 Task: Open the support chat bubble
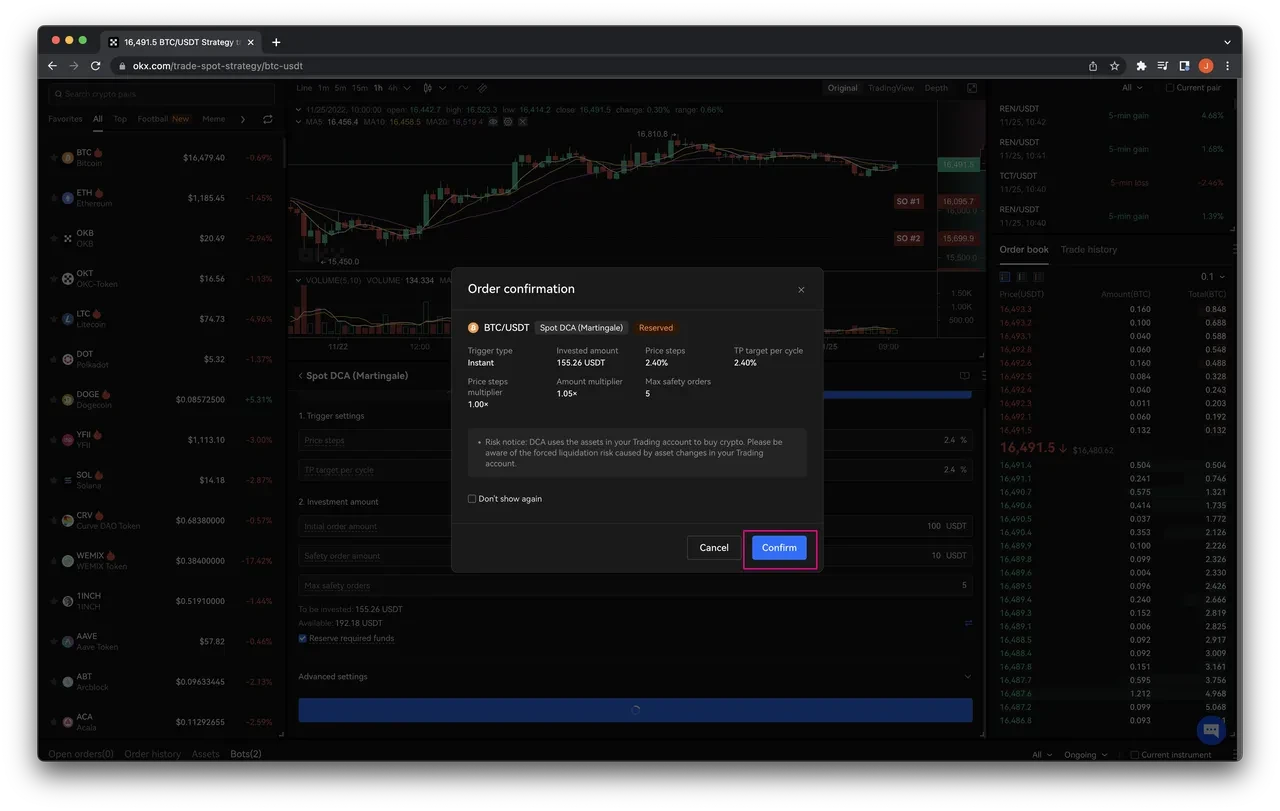click(x=1211, y=729)
